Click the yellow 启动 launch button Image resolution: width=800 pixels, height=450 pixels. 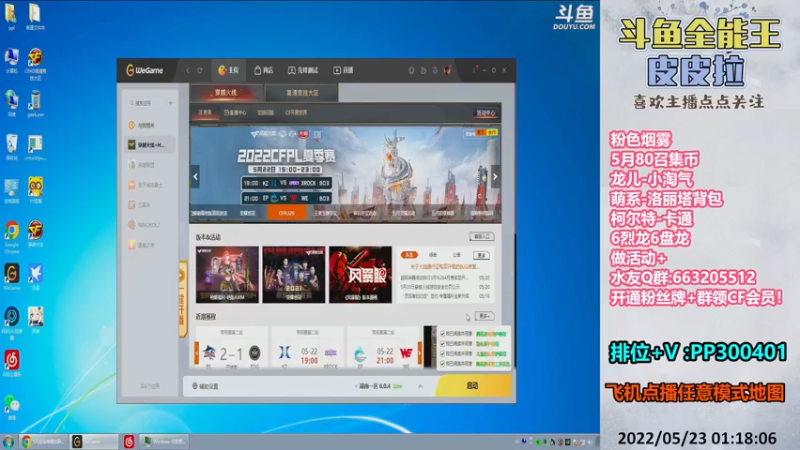pyautogui.click(x=473, y=386)
